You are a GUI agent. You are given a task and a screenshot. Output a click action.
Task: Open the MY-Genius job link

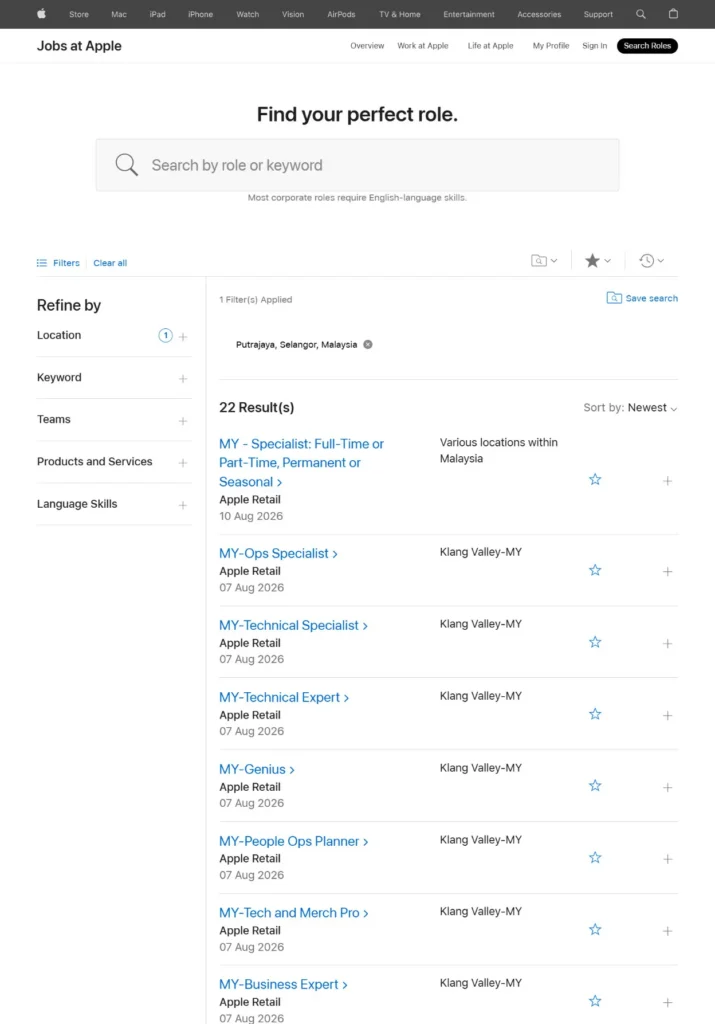(257, 769)
